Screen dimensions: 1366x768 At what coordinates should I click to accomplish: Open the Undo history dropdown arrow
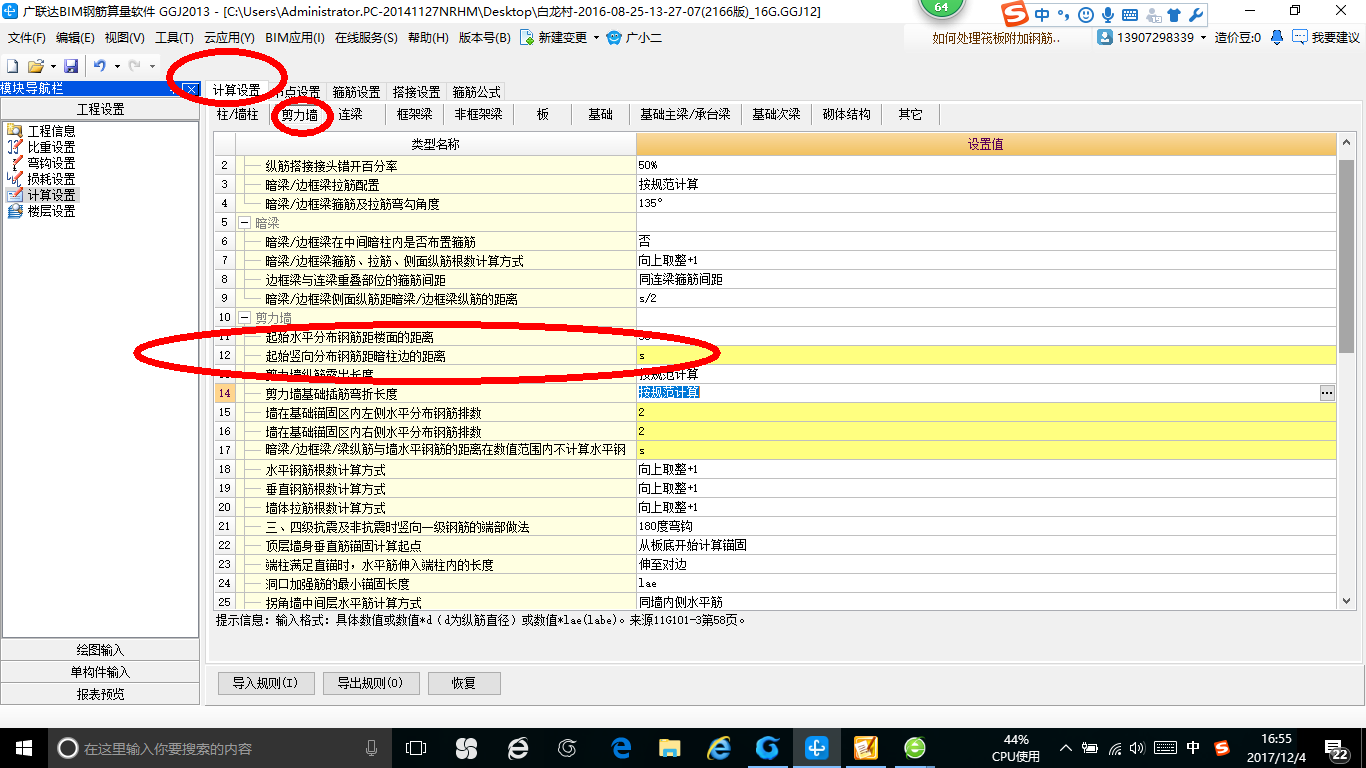click(116, 66)
